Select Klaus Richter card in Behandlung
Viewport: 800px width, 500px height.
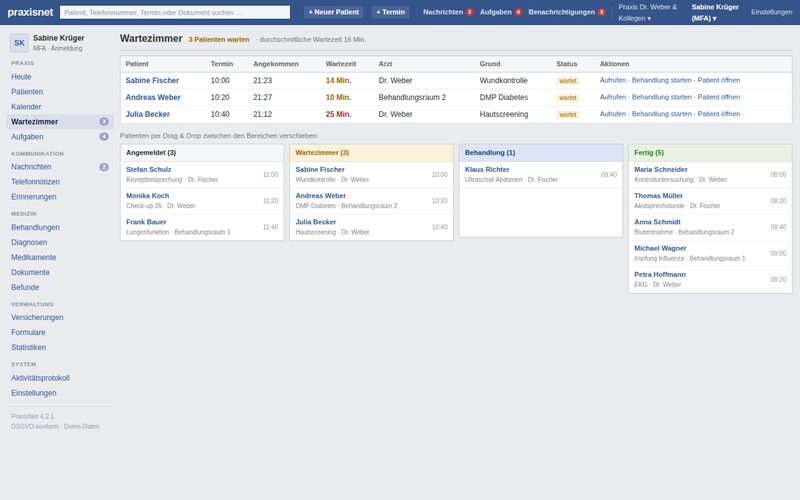[x=541, y=174]
